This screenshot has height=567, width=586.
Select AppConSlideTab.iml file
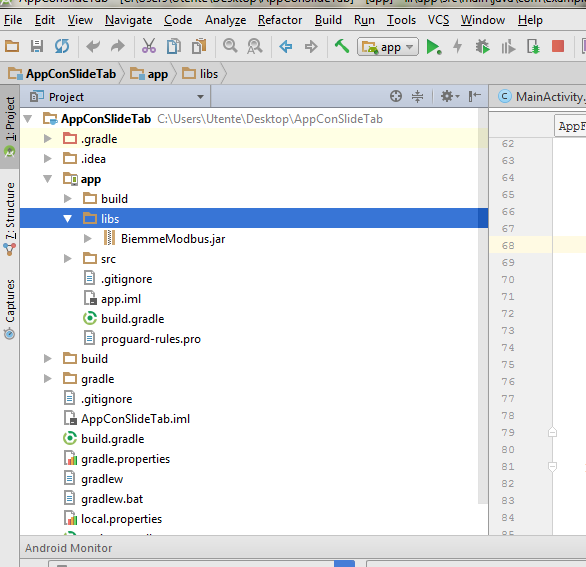click(x=135, y=419)
